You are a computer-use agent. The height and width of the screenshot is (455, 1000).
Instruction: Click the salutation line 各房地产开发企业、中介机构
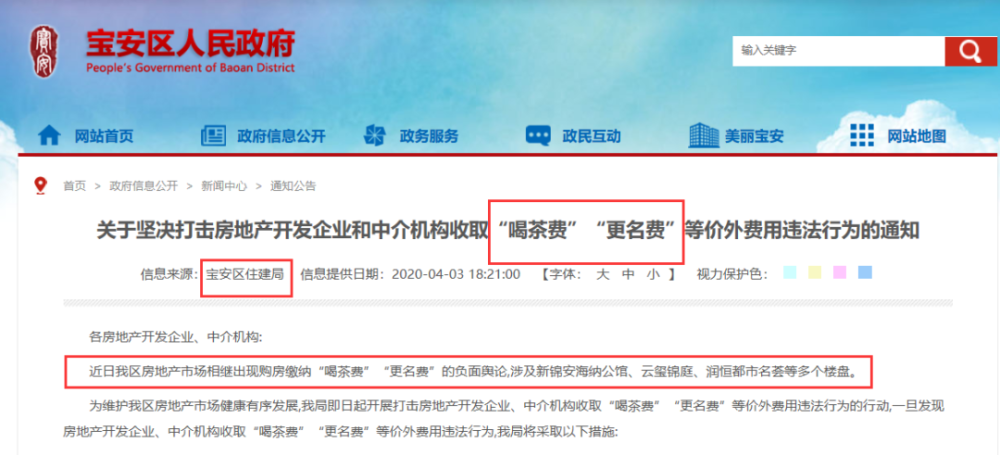pyautogui.click(x=175, y=336)
